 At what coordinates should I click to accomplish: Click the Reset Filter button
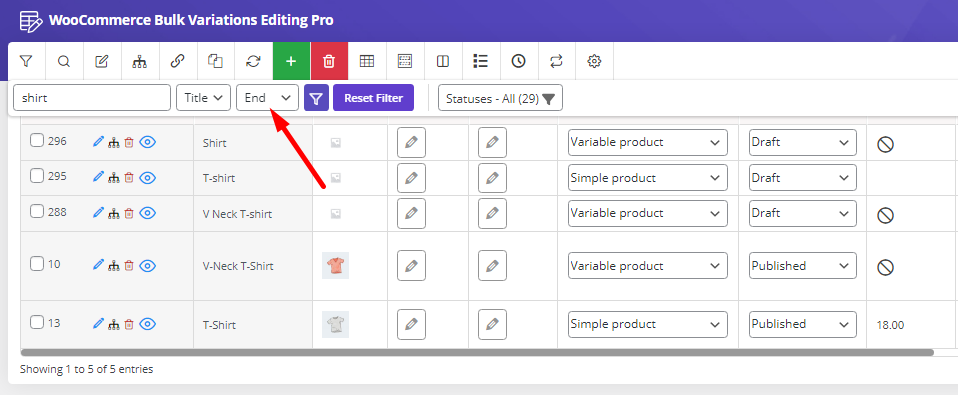tap(373, 98)
